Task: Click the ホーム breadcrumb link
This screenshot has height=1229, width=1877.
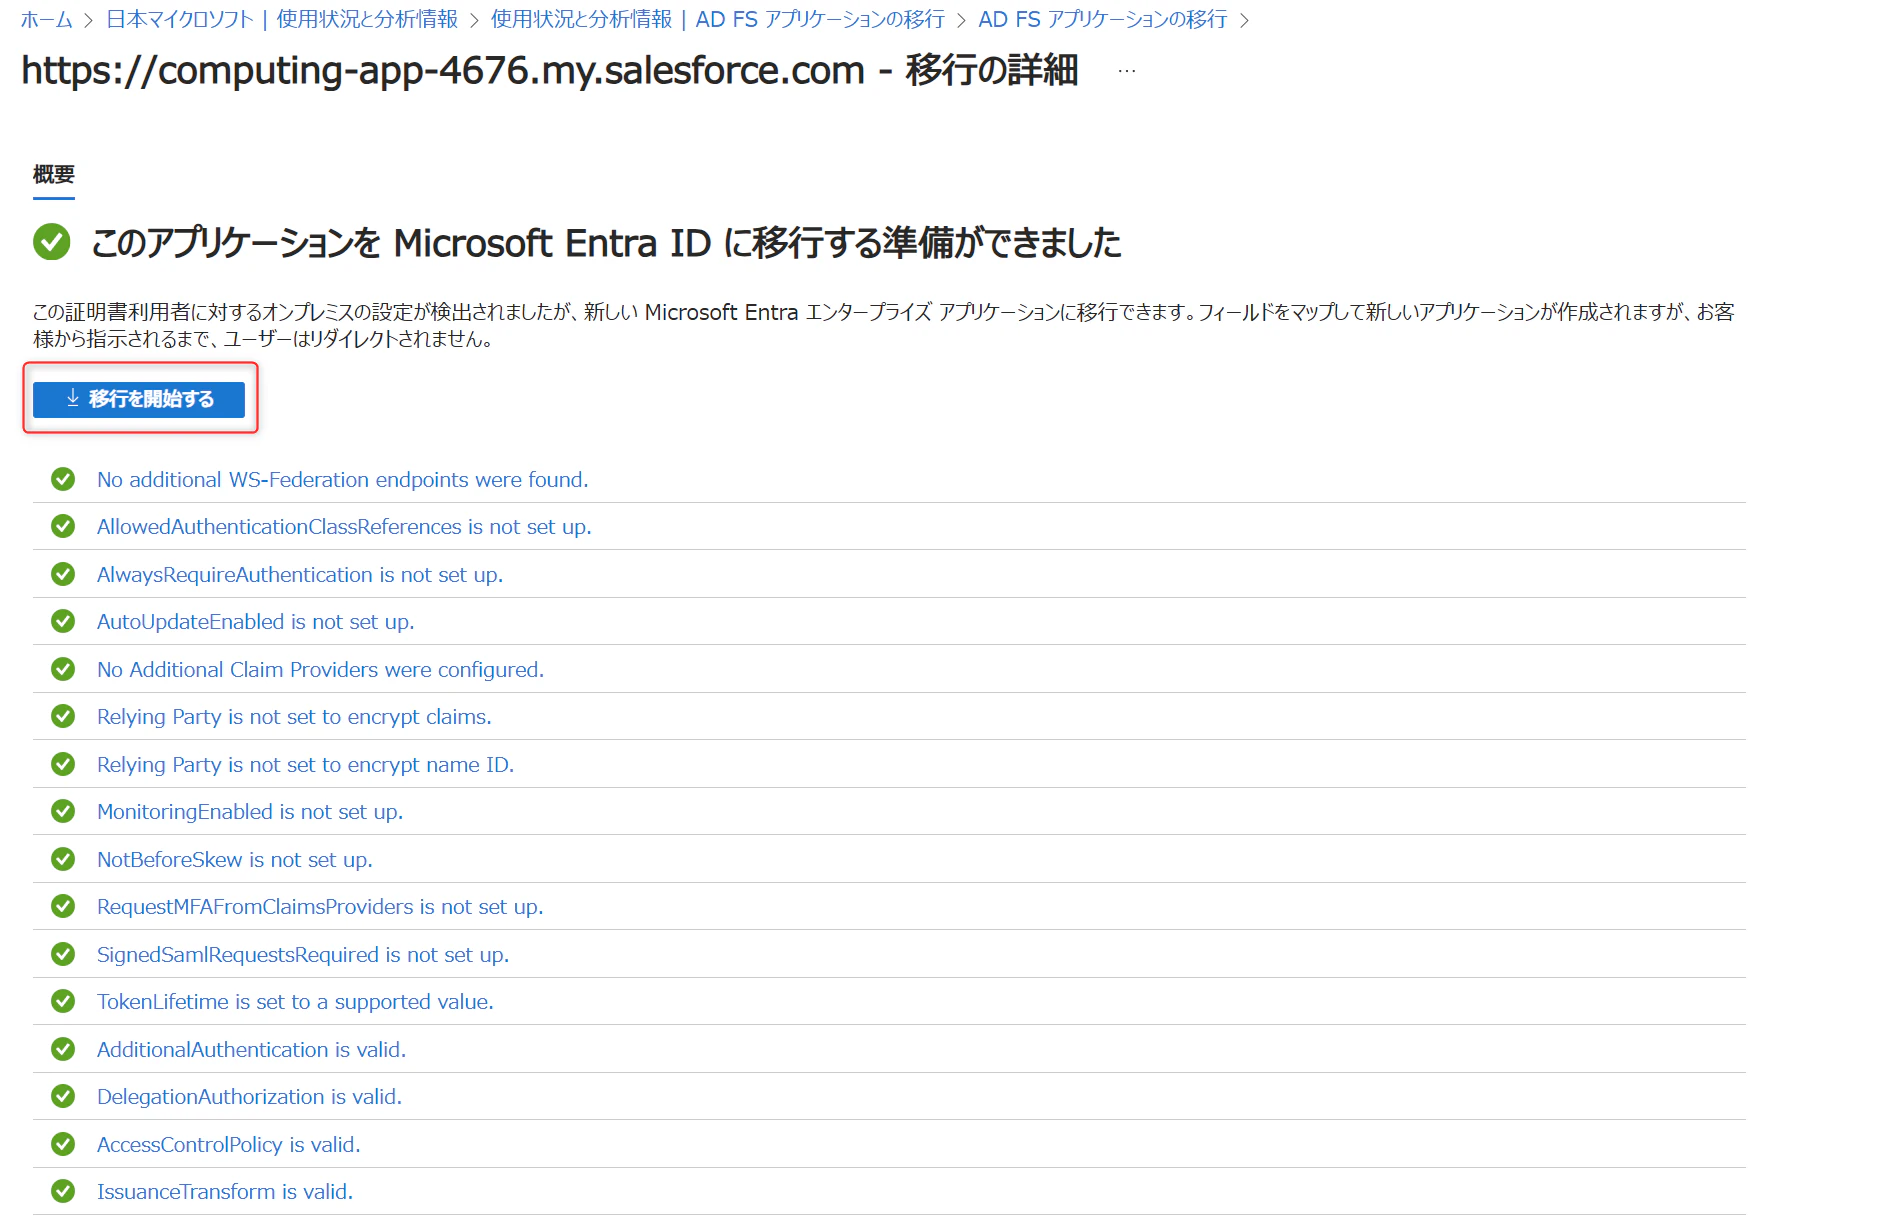Action: (x=46, y=19)
